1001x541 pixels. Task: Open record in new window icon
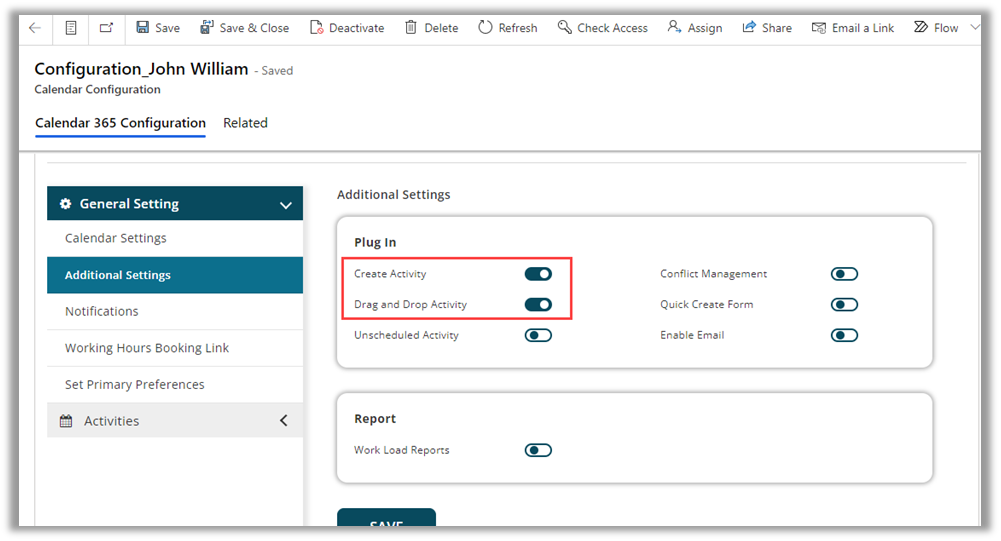(x=106, y=28)
